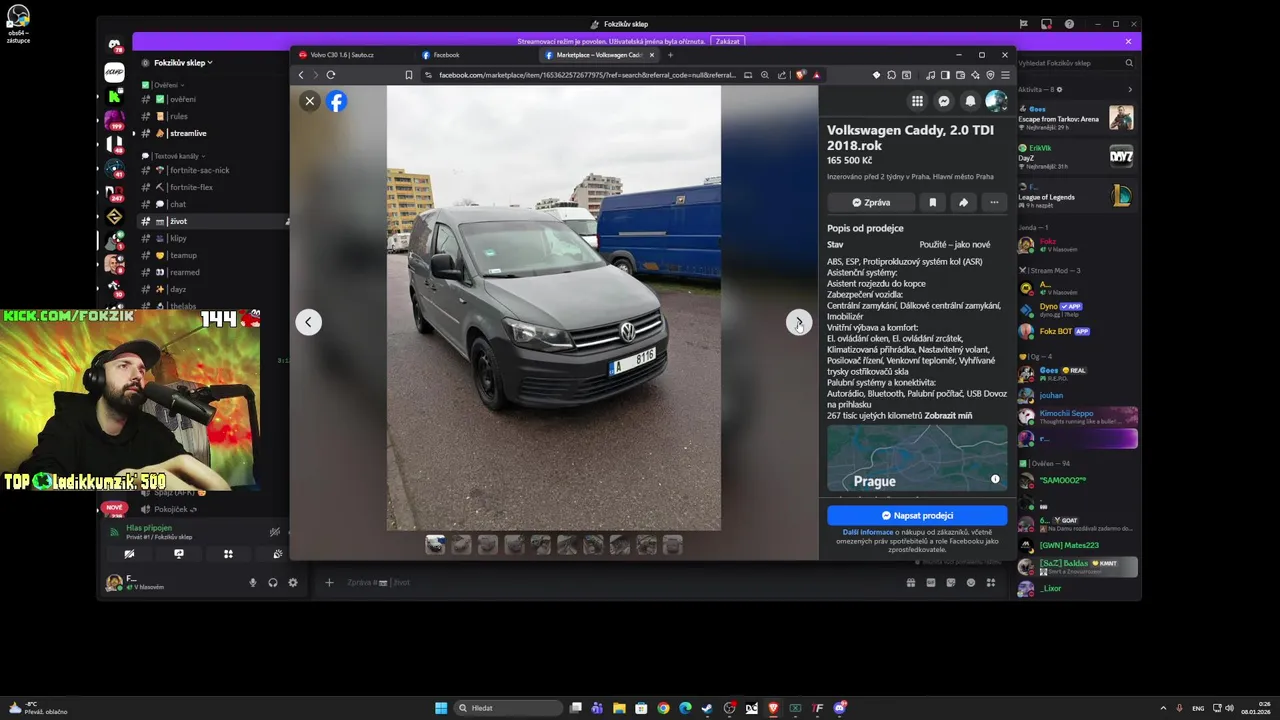Viewport: 1280px width, 720px height.
Task: Select the first listing photo thumbnail
Action: coord(435,544)
